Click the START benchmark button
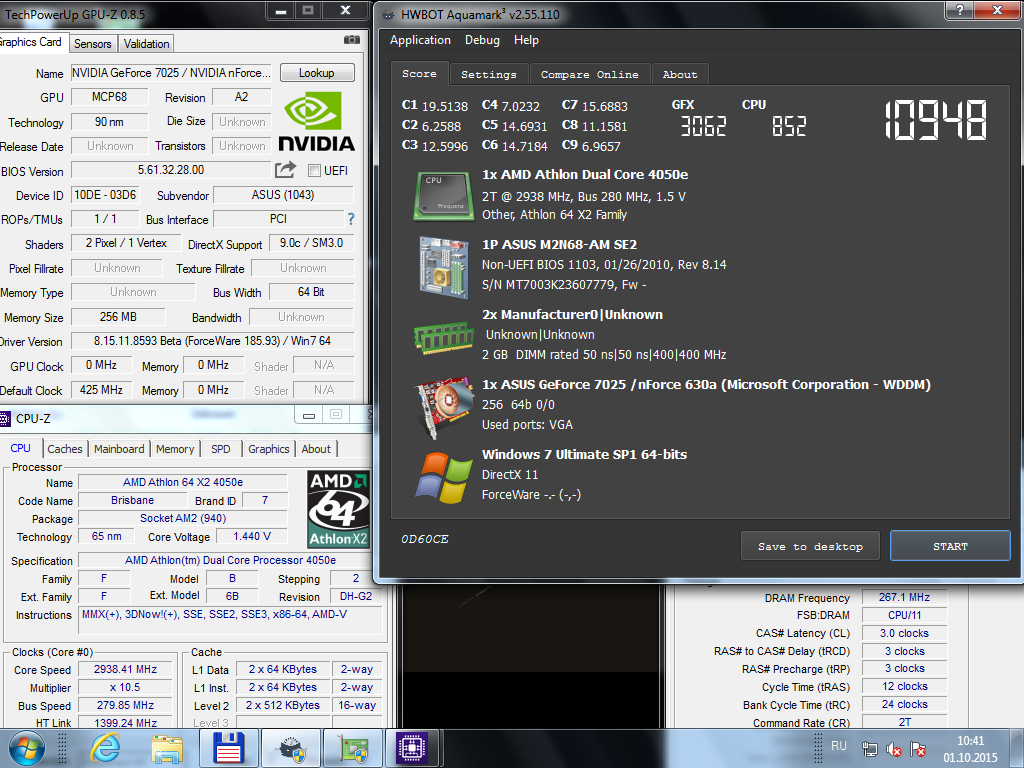 [x=950, y=546]
